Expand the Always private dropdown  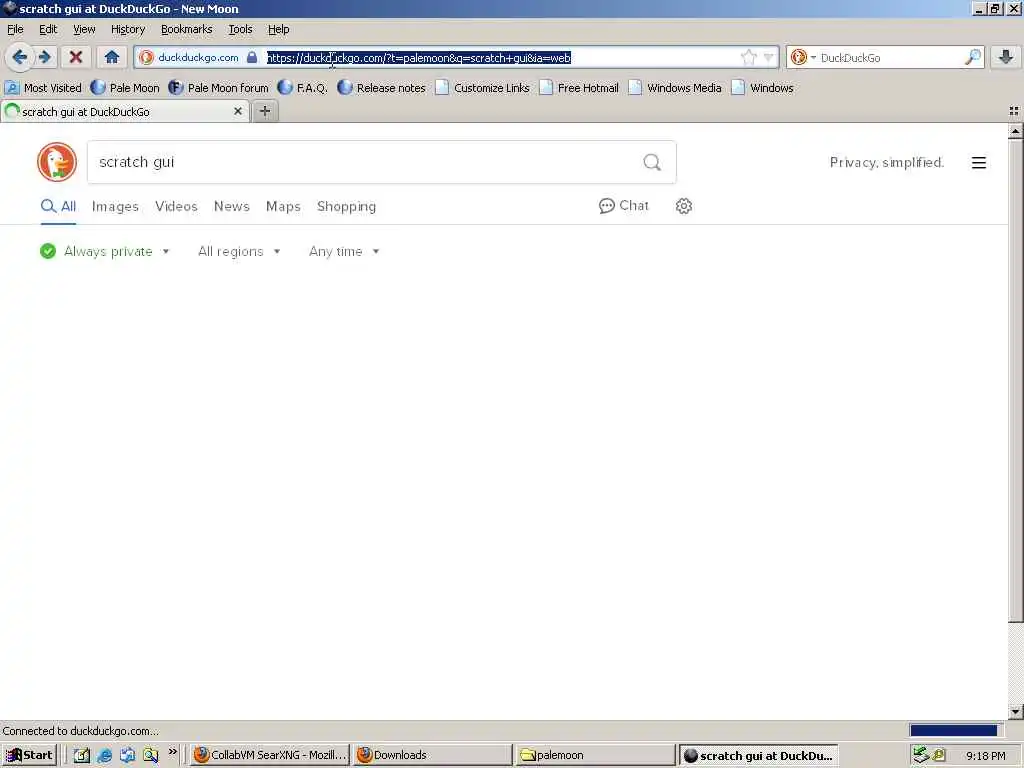(104, 251)
